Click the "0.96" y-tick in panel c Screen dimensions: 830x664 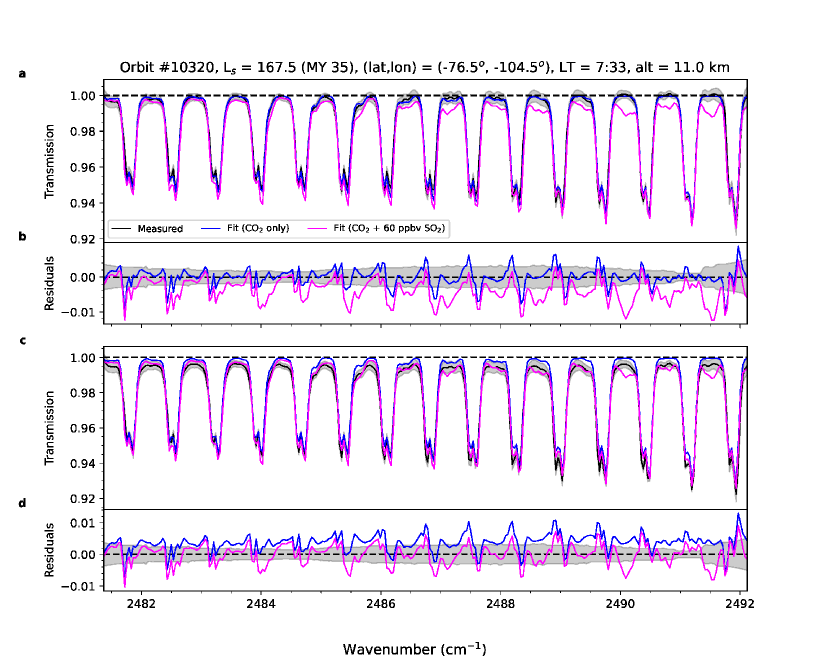point(83,428)
